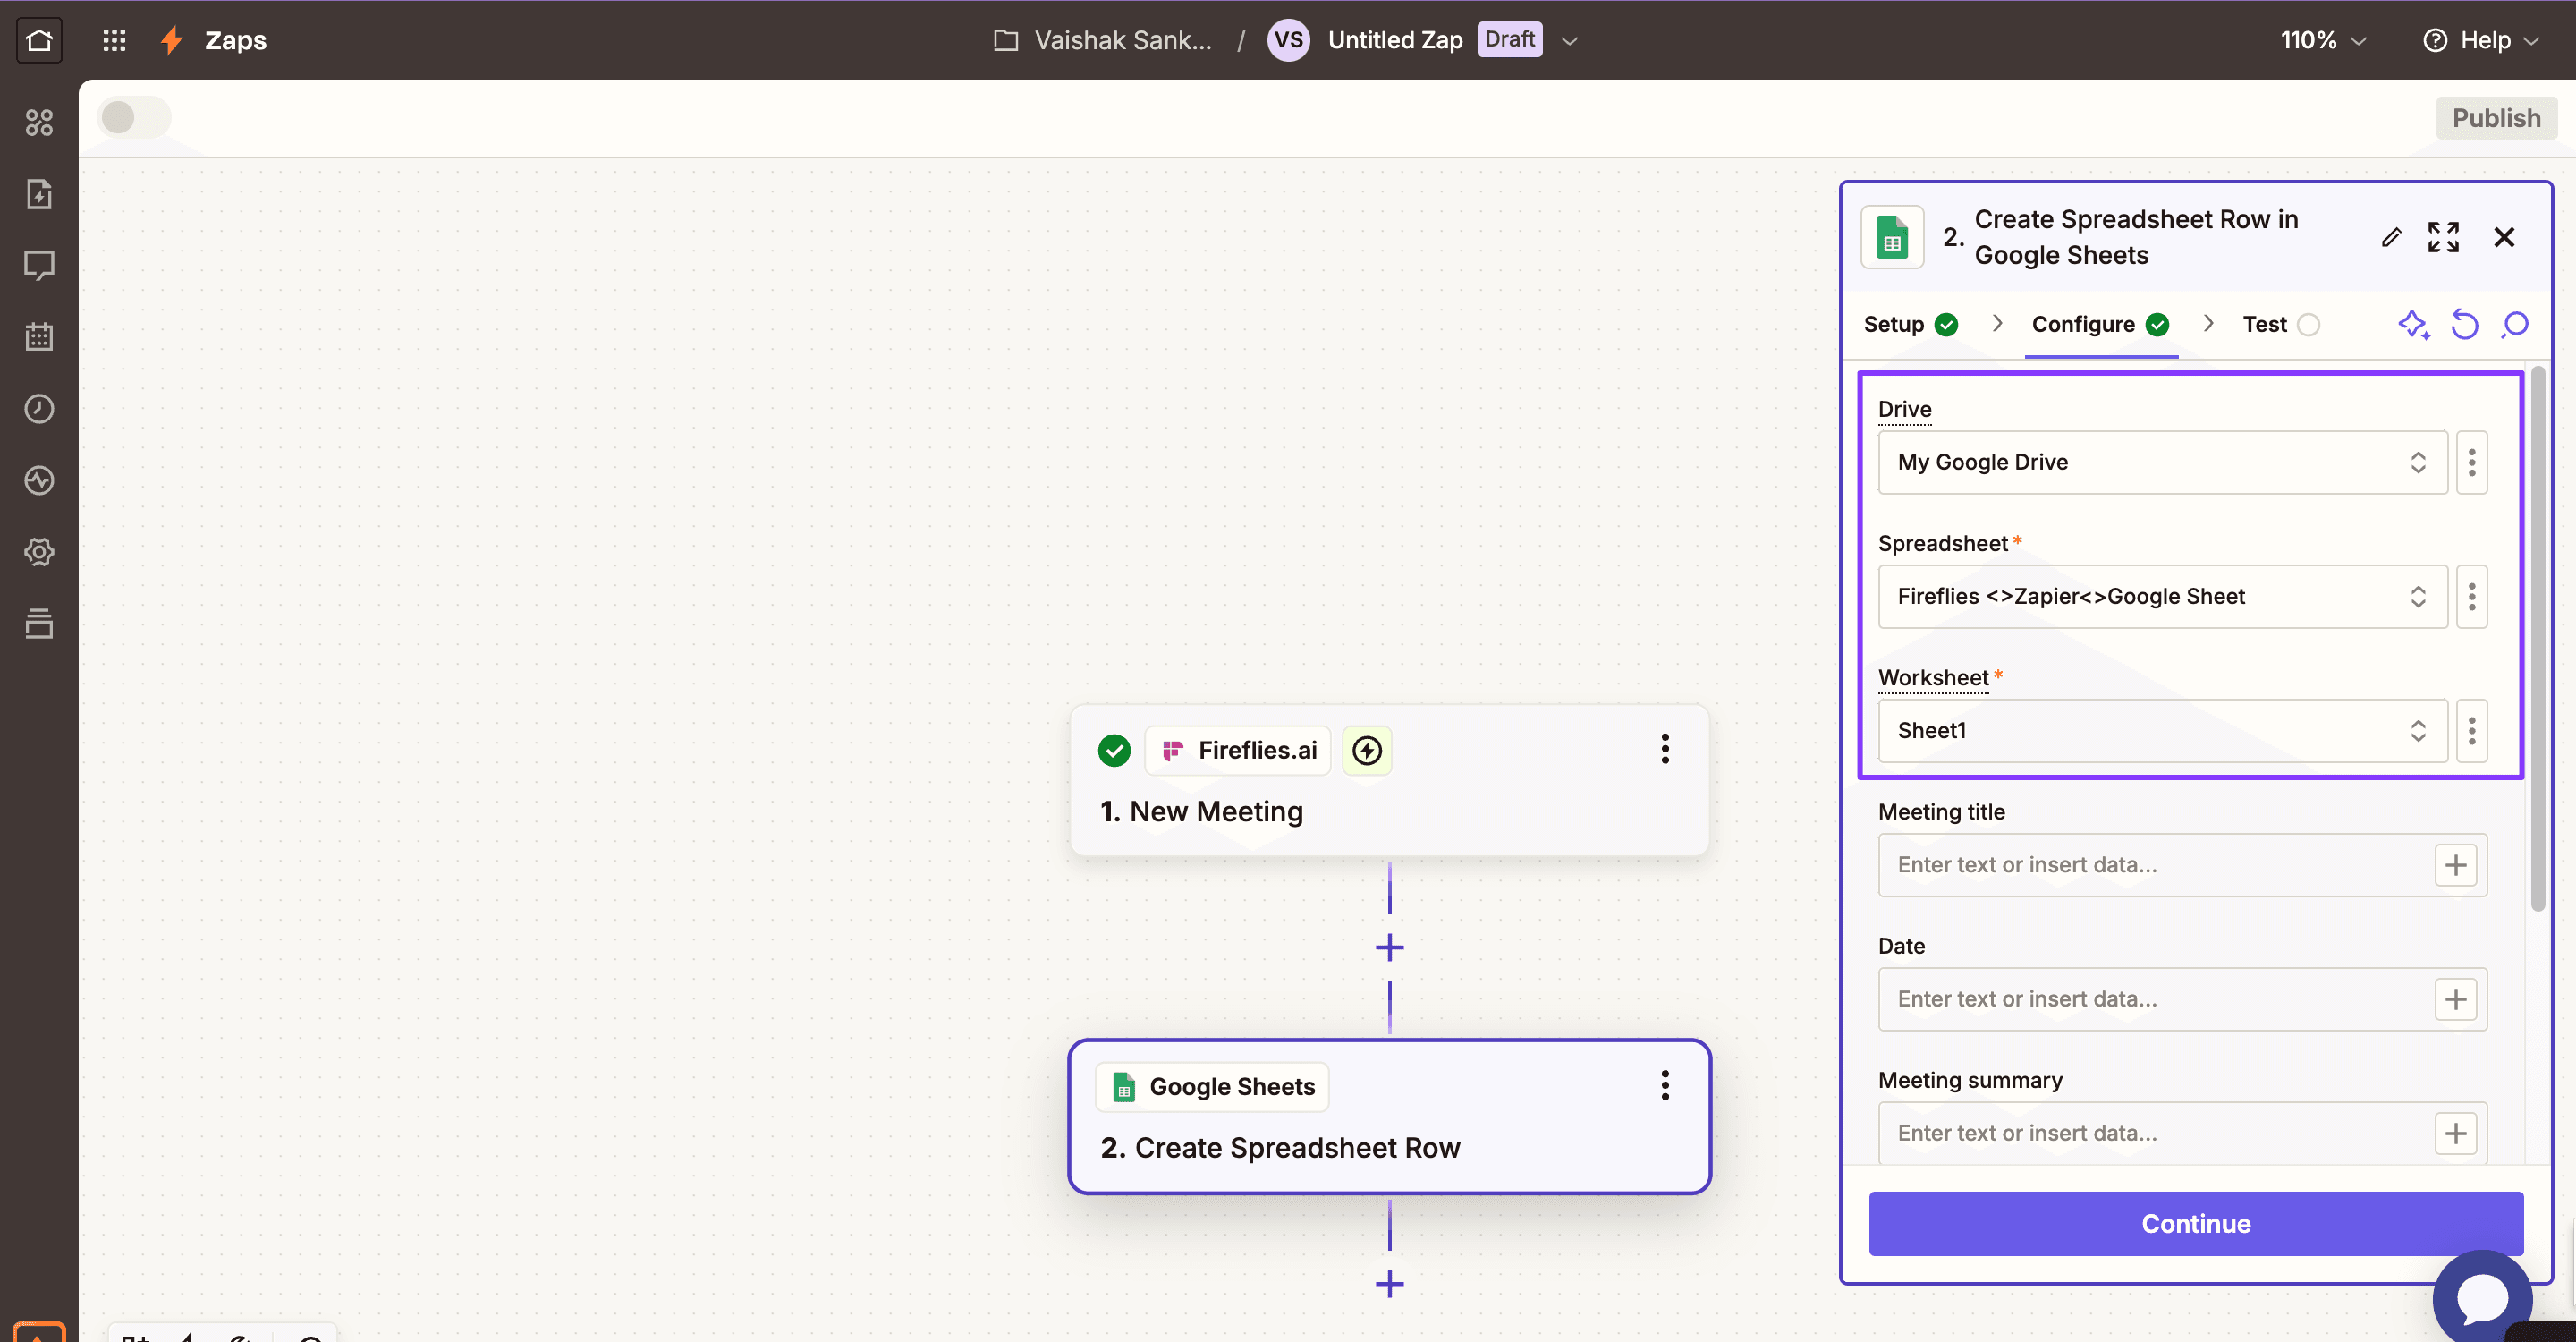2576x1342 pixels.
Task: Open the versions stack sidebar icon
Action: point(39,623)
